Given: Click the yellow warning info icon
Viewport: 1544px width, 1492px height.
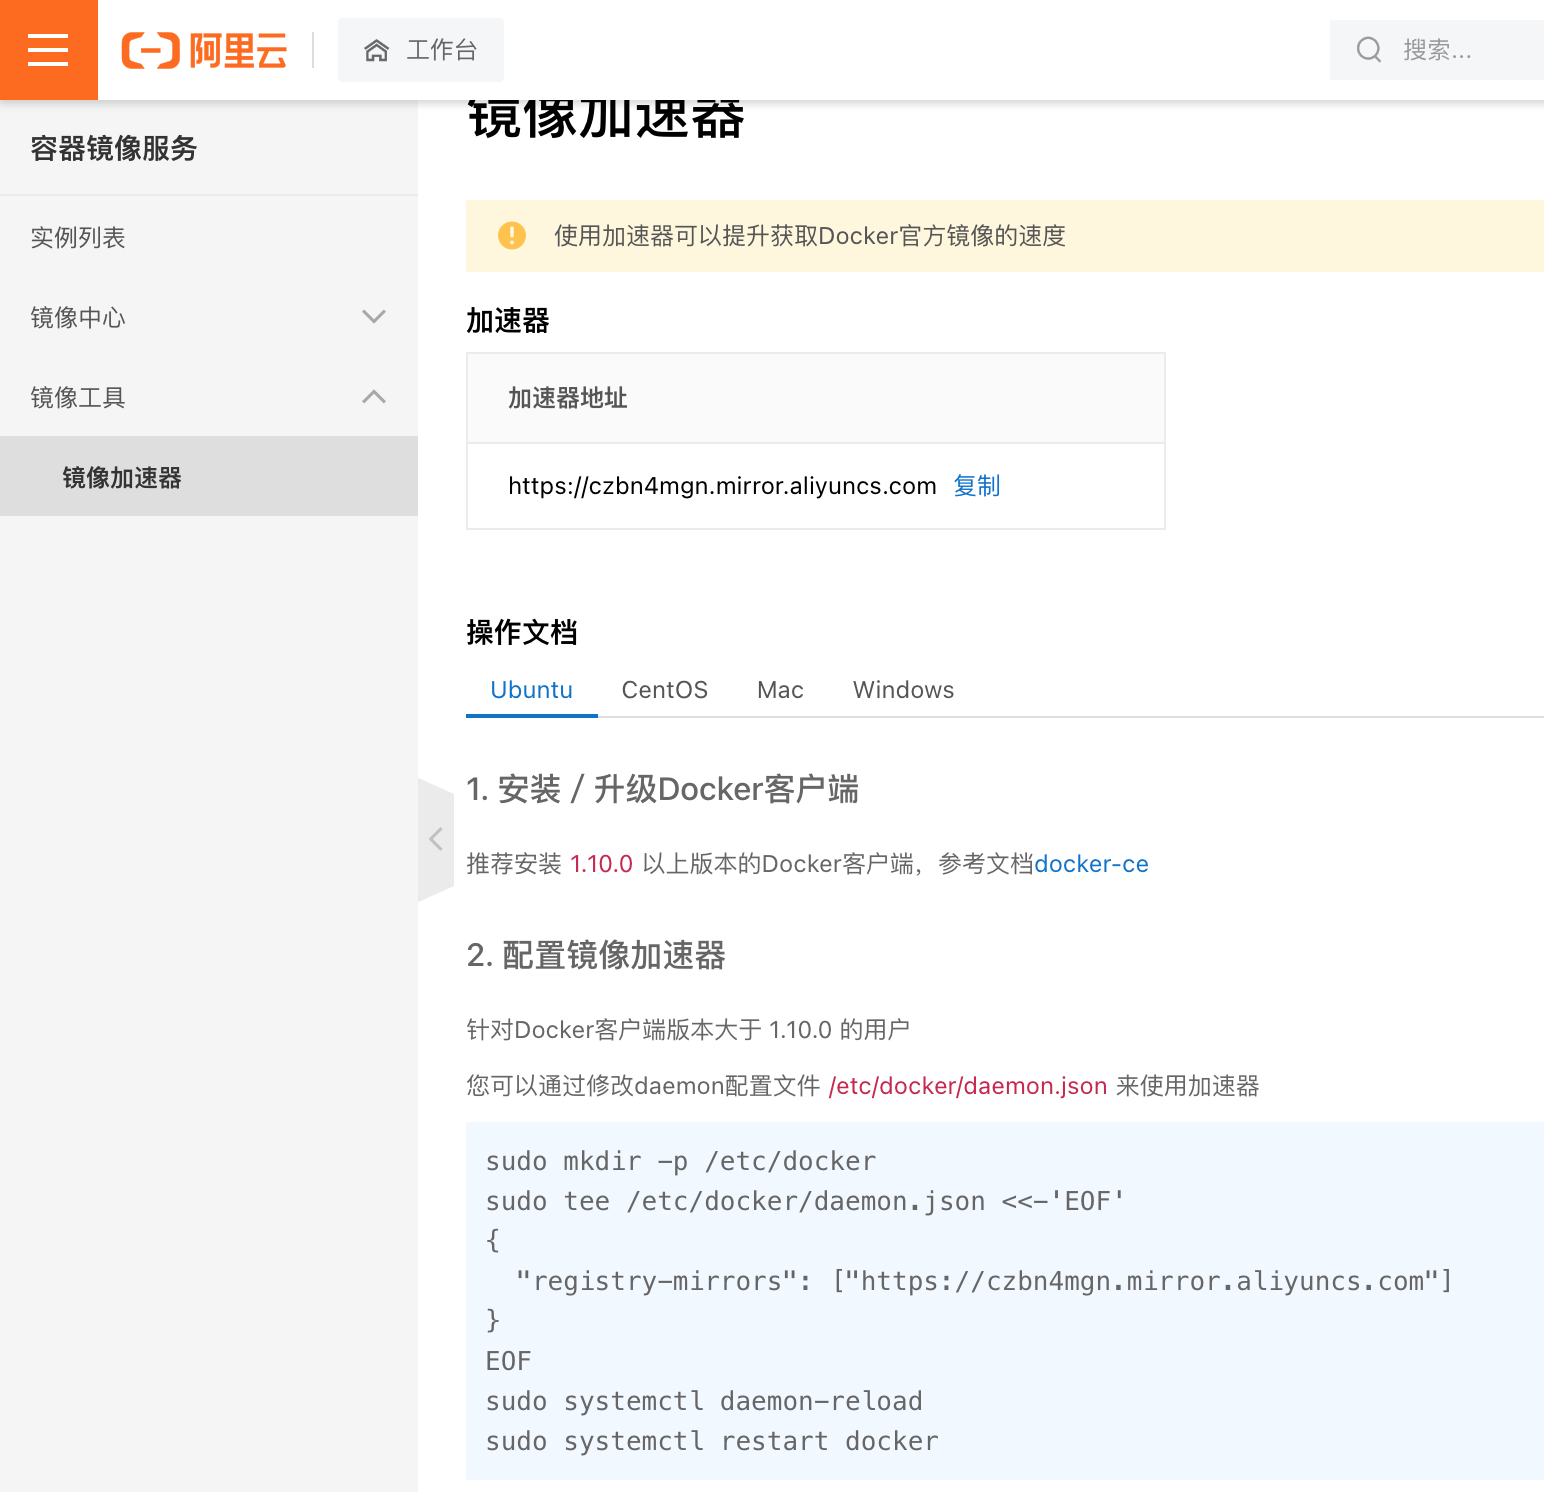Looking at the screenshot, I should click(512, 236).
